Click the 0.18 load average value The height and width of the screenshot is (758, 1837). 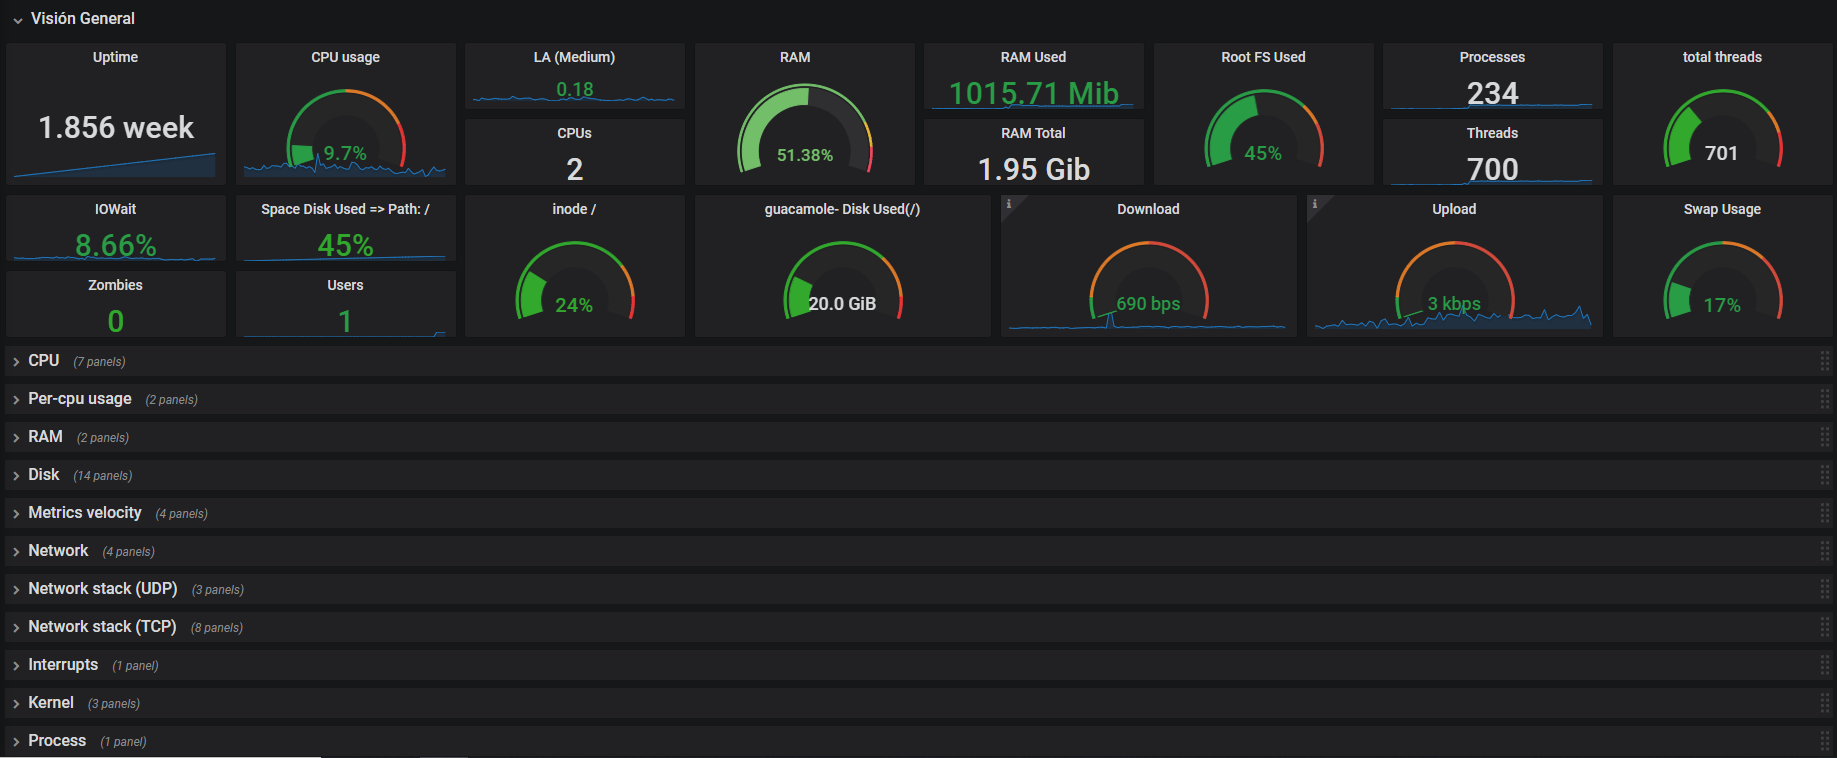[x=575, y=89]
